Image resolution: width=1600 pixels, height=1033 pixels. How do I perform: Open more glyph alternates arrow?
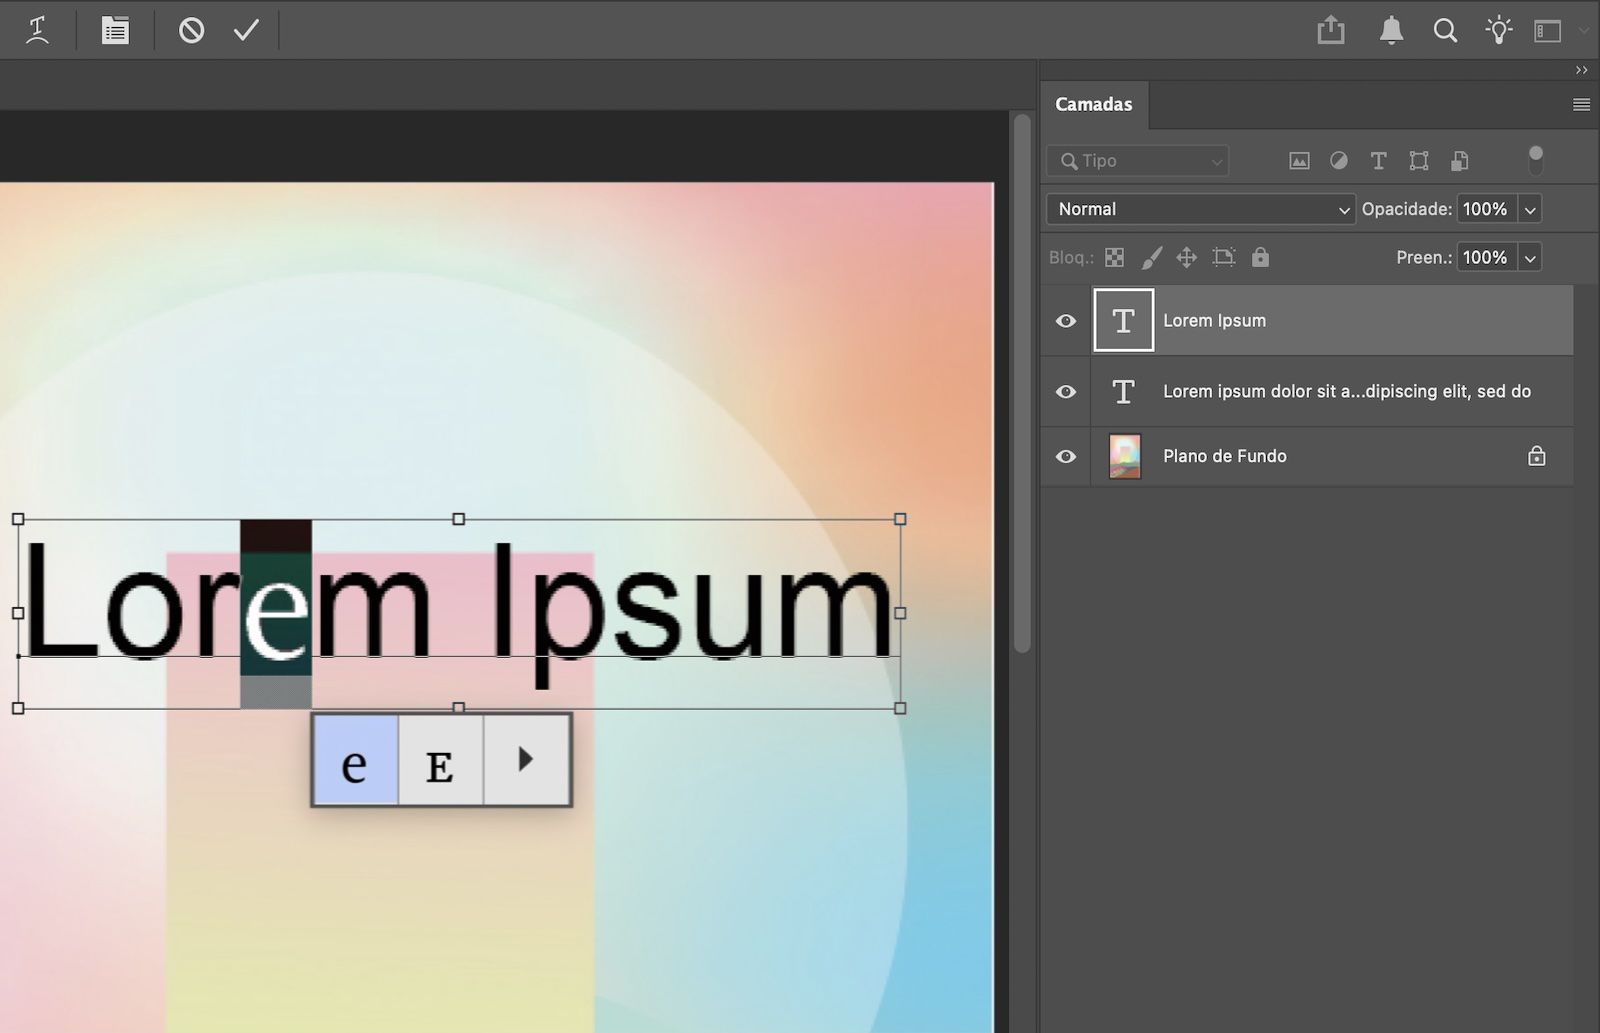(526, 761)
